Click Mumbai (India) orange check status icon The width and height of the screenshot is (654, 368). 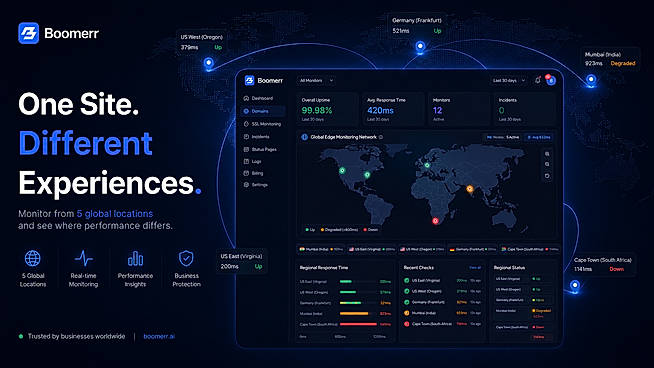[407, 313]
